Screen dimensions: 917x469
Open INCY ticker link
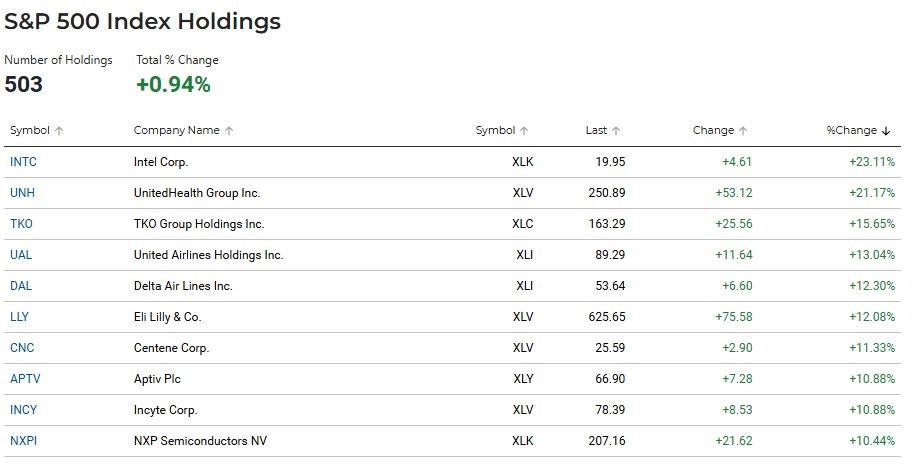pos(23,410)
